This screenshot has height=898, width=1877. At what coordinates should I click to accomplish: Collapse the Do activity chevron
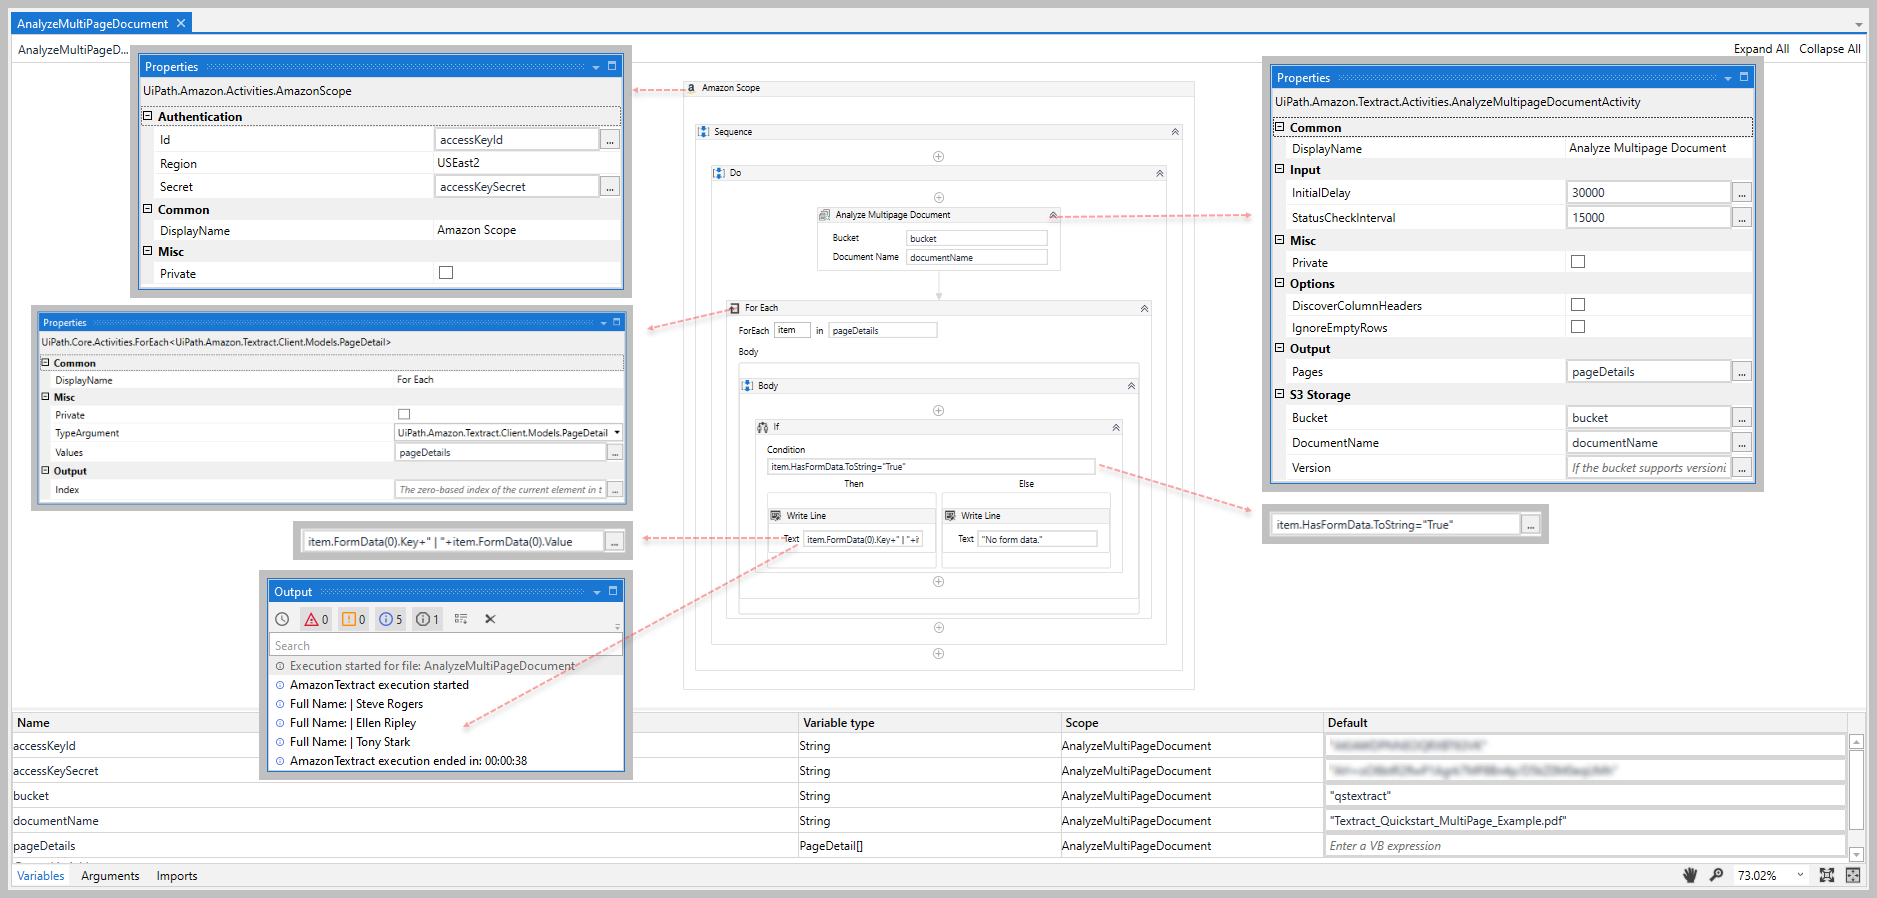[1160, 173]
